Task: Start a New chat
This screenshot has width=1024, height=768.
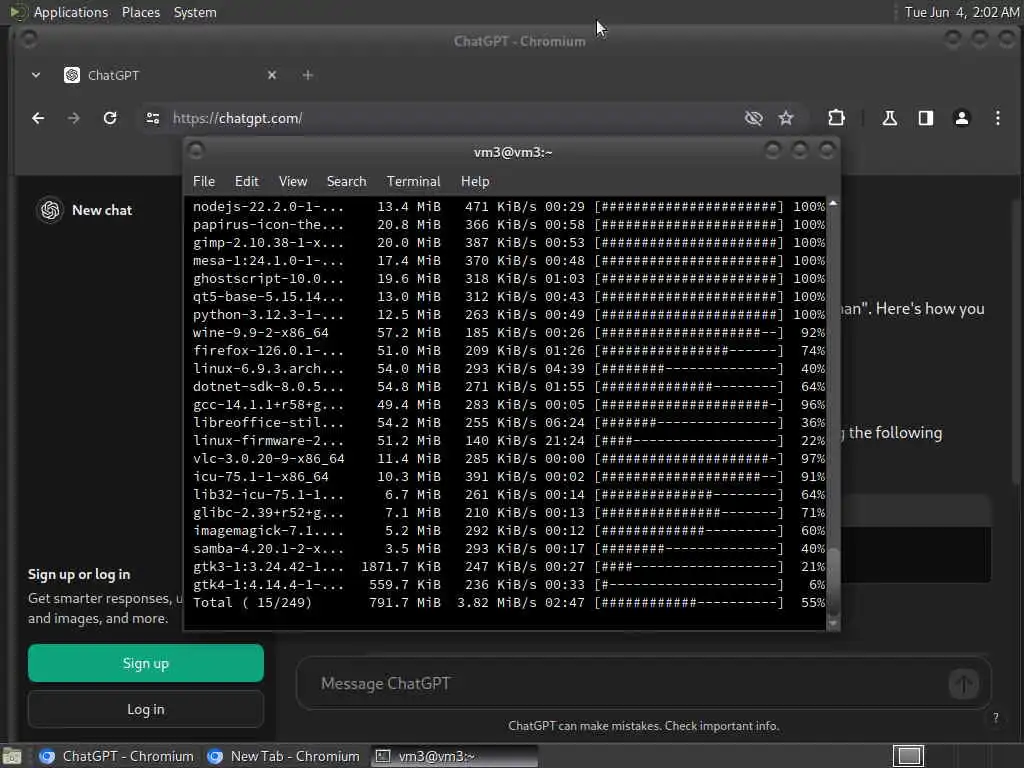Action: (102, 210)
